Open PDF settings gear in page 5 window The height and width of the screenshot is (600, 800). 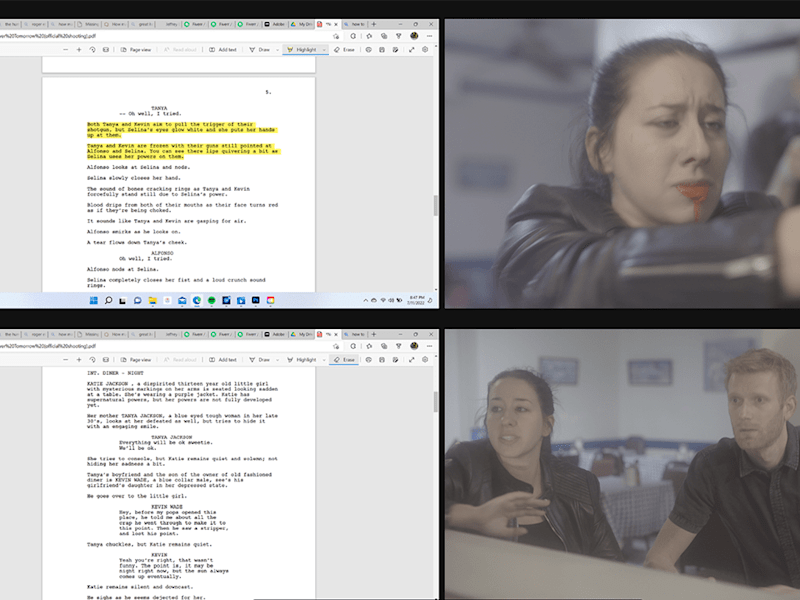425,49
